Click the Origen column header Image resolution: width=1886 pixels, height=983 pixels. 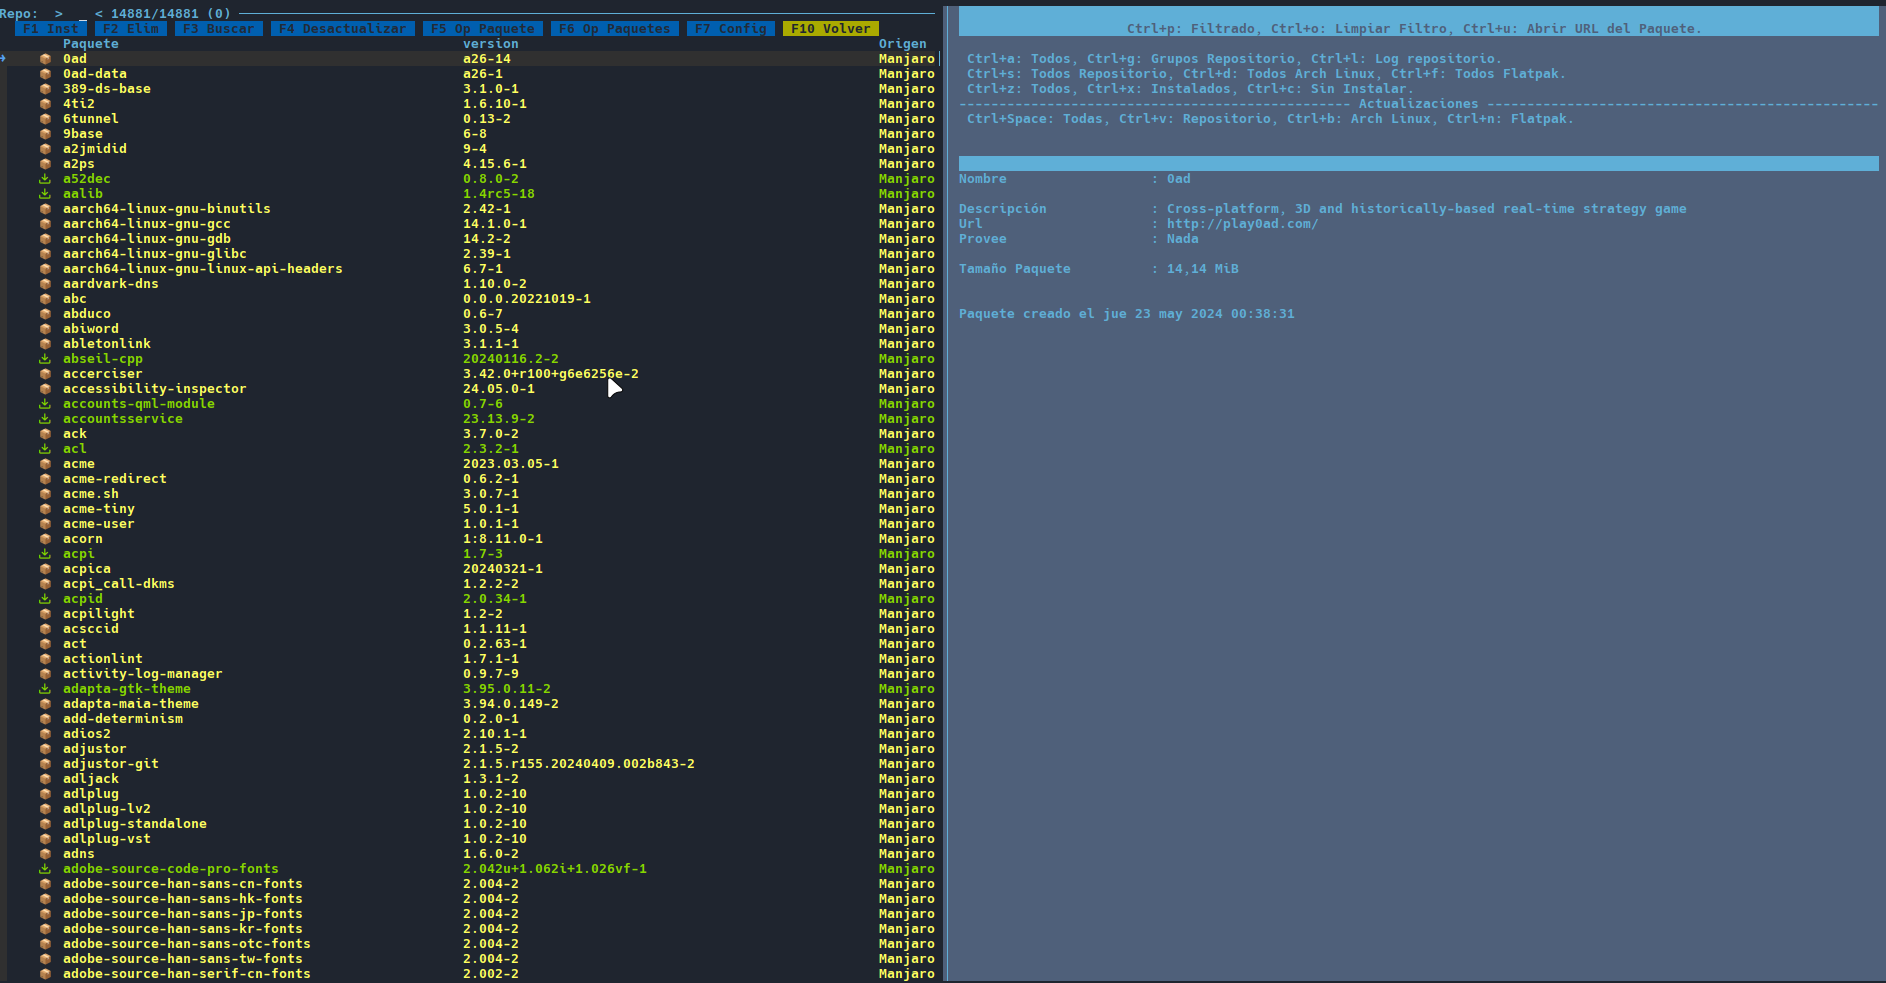point(903,44)
